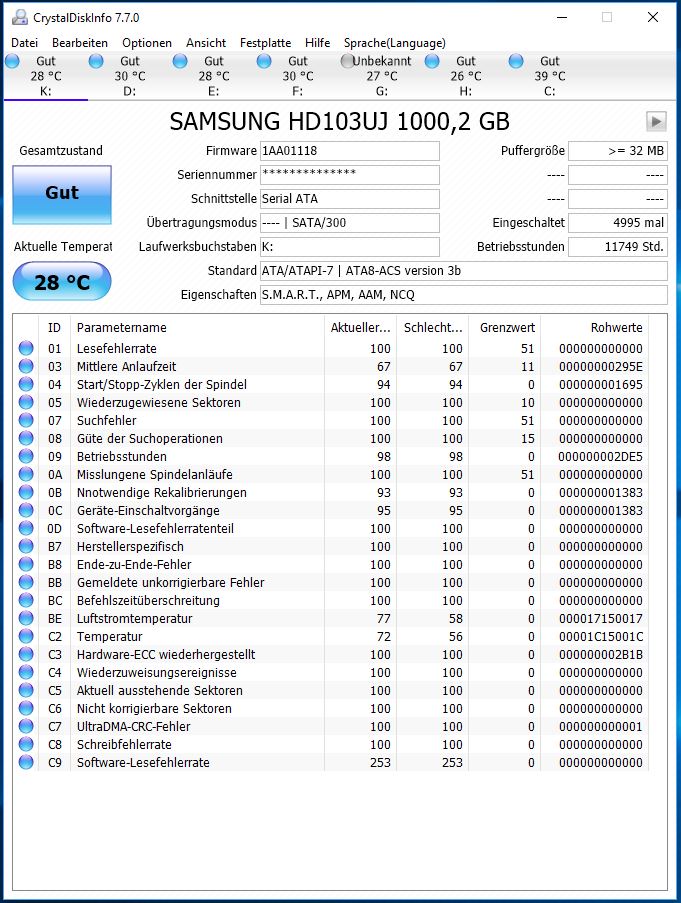Screen dimensions: 681x903
Task: Click status orb for Herstellerspezifisch row
Action: [26, 546]
